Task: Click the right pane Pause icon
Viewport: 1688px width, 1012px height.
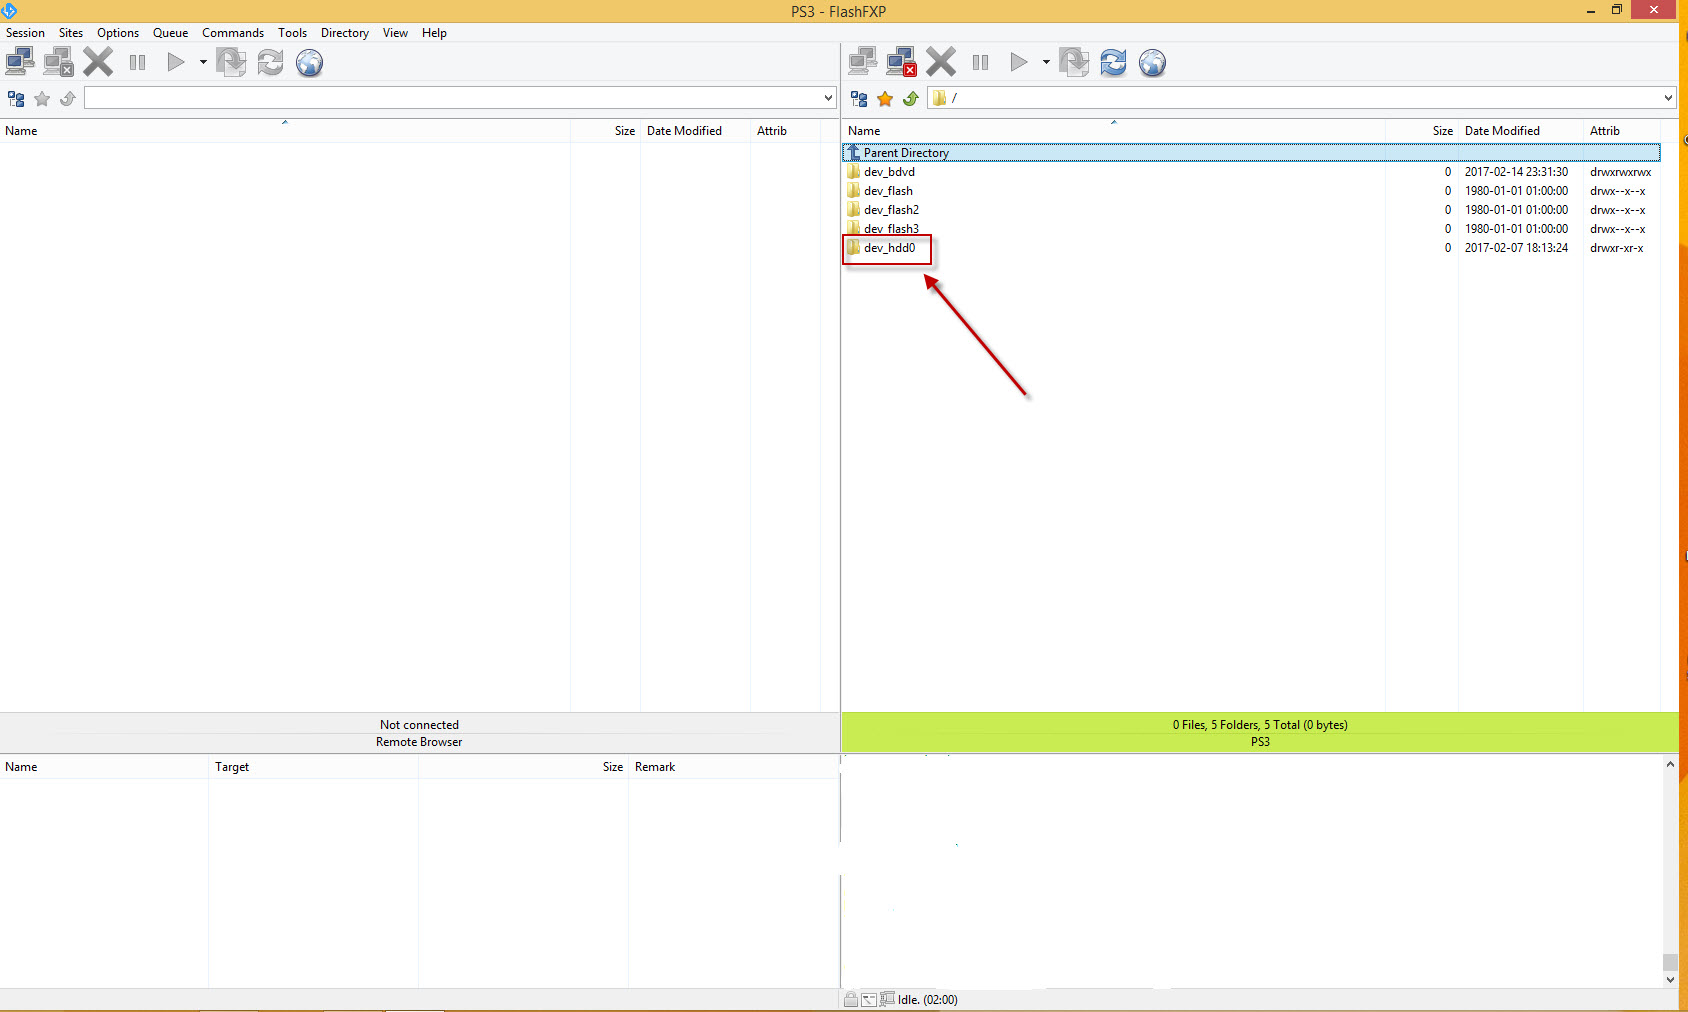Action: [x=980, y=63]
